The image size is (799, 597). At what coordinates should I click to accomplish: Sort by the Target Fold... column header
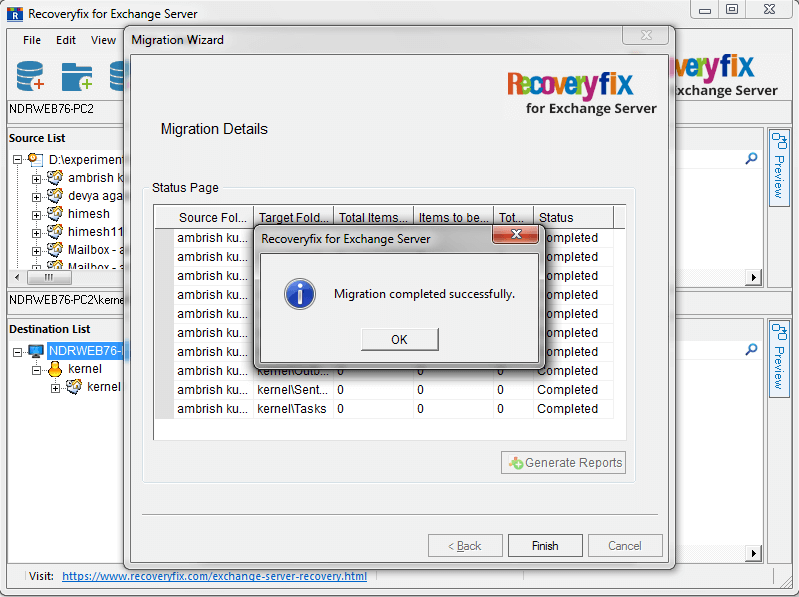tap(294, 218)
